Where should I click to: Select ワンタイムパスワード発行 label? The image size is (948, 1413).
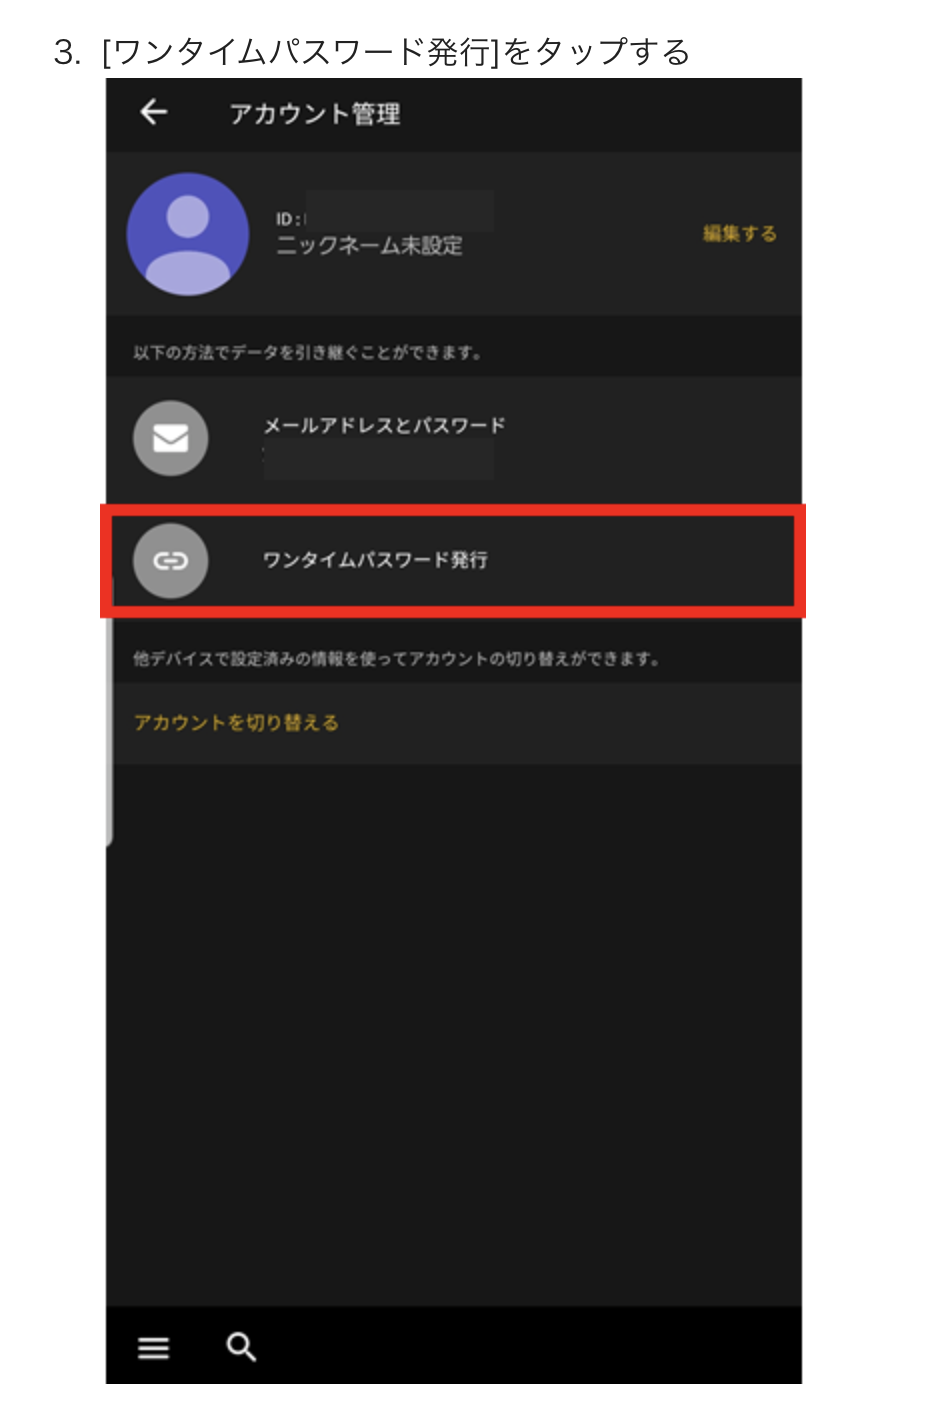[375, 560]
